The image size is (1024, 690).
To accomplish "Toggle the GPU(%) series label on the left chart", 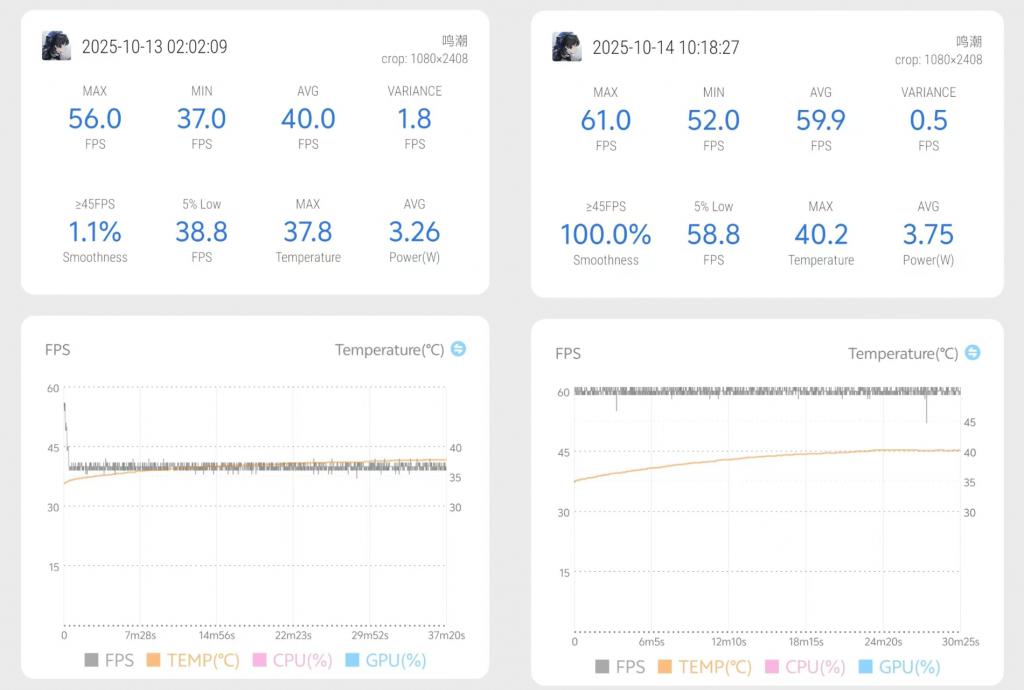I will [x=396, y=660].
